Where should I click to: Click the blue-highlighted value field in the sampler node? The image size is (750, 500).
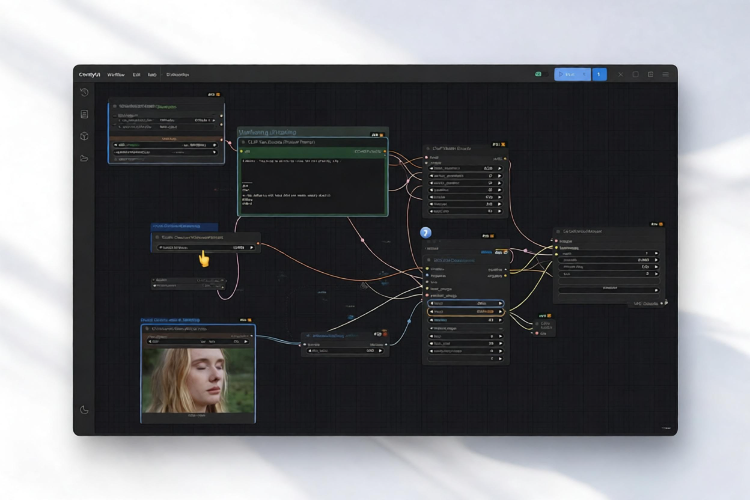tap(465, 303)
